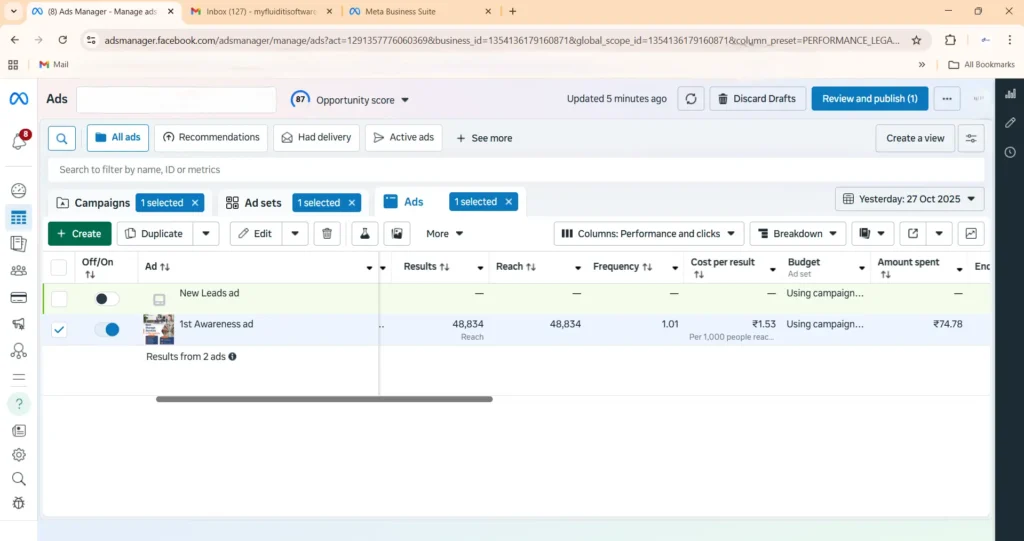1024x541 pixels.
Task: Click the Edit button
Action: [256, 233]
